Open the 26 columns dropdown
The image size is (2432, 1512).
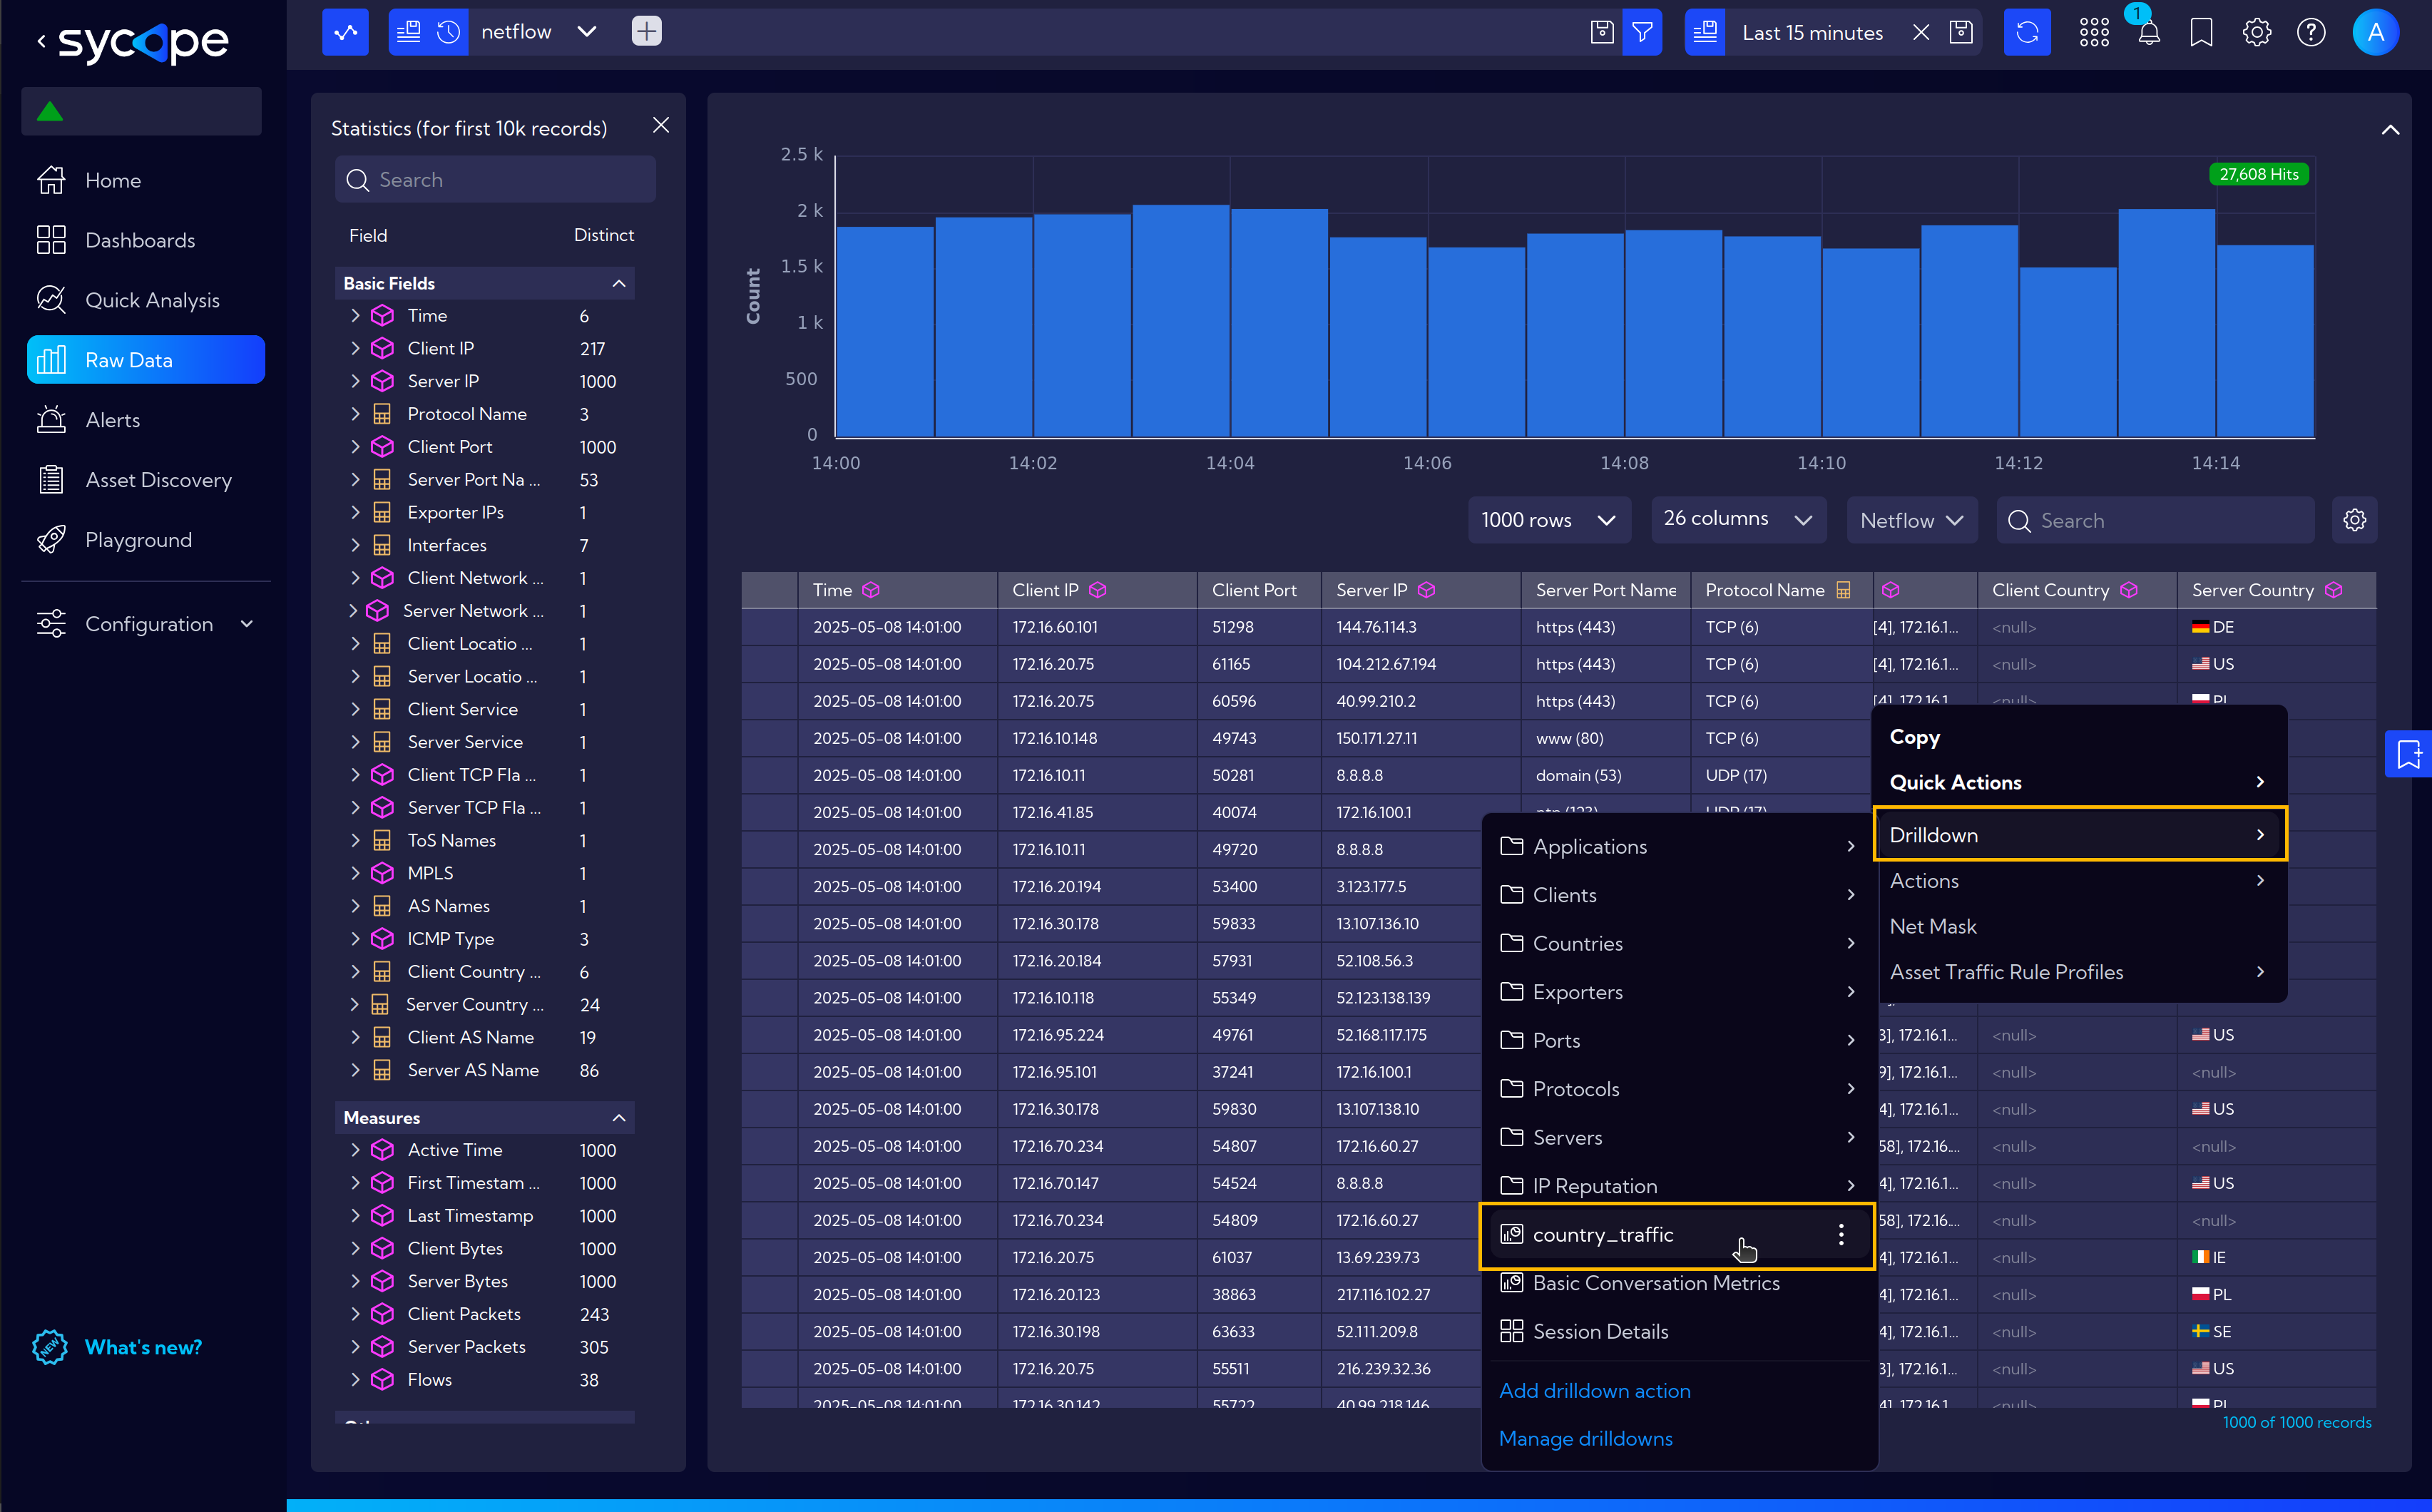[x=1739, y=520]
